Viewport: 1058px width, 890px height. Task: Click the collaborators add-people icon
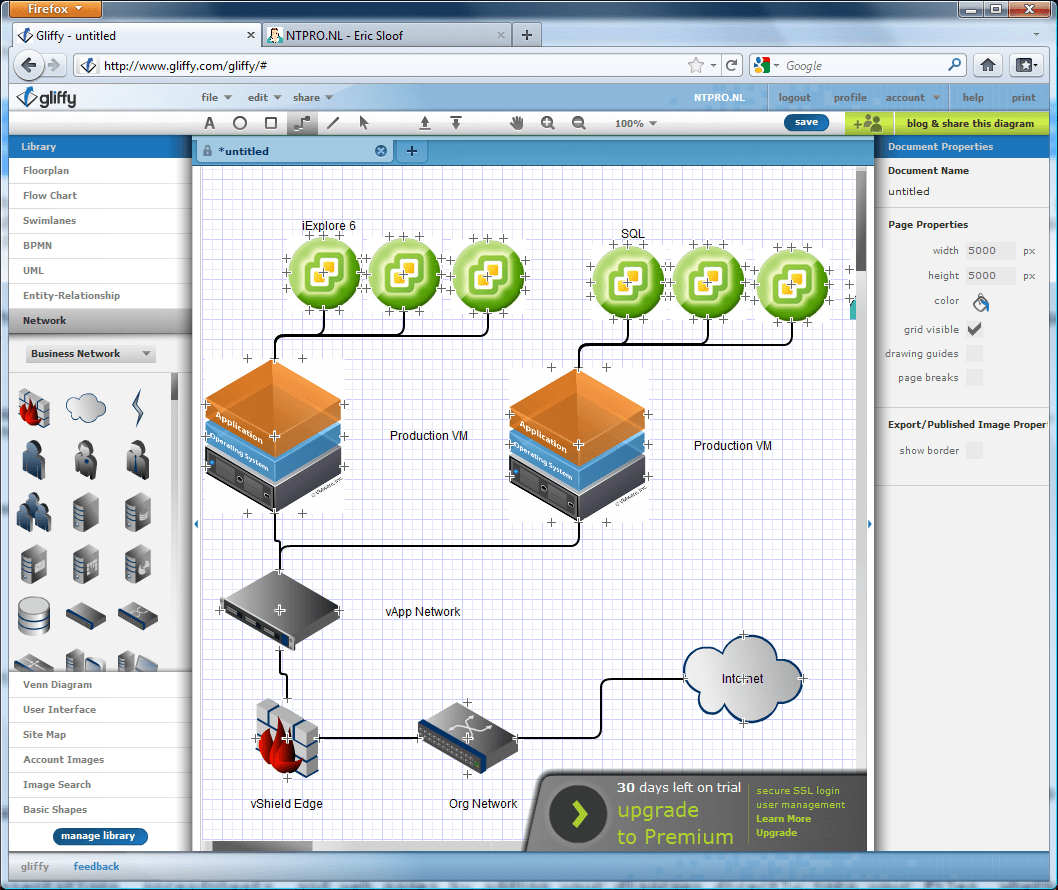(868, 123)
